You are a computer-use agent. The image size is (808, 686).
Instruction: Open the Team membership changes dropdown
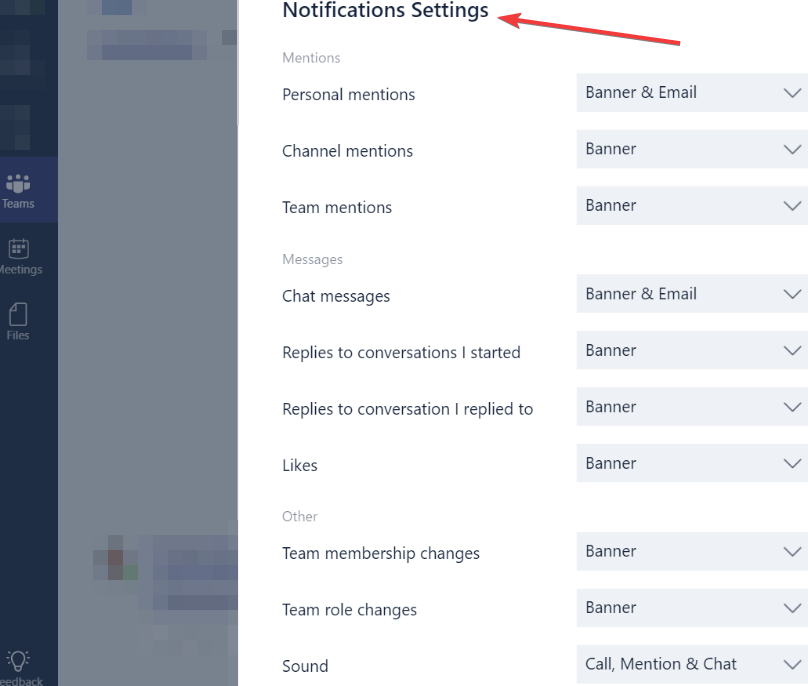(x=692, y=551)
